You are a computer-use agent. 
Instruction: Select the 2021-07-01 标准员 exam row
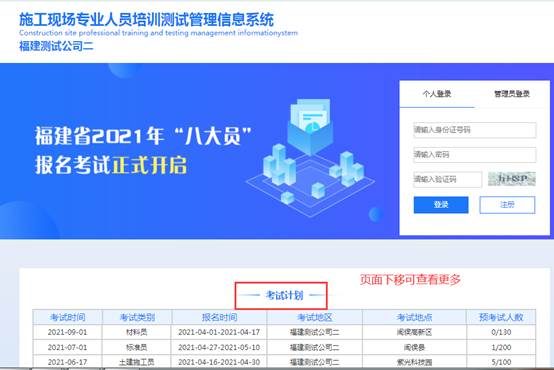(x=284, y=347)
